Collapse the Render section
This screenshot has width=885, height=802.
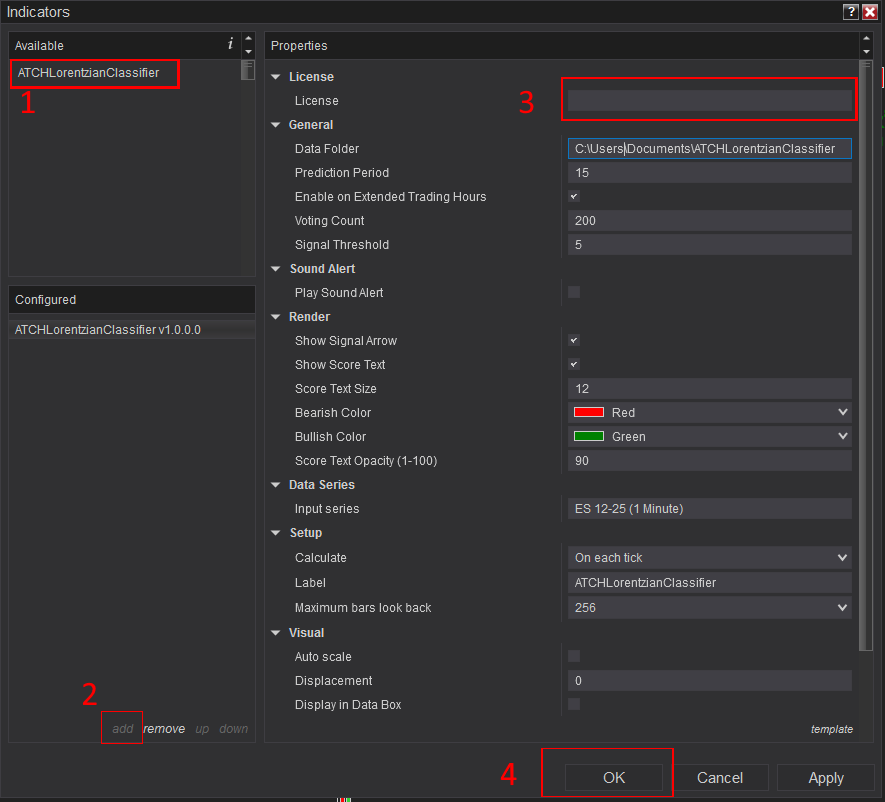pos(276,317)
